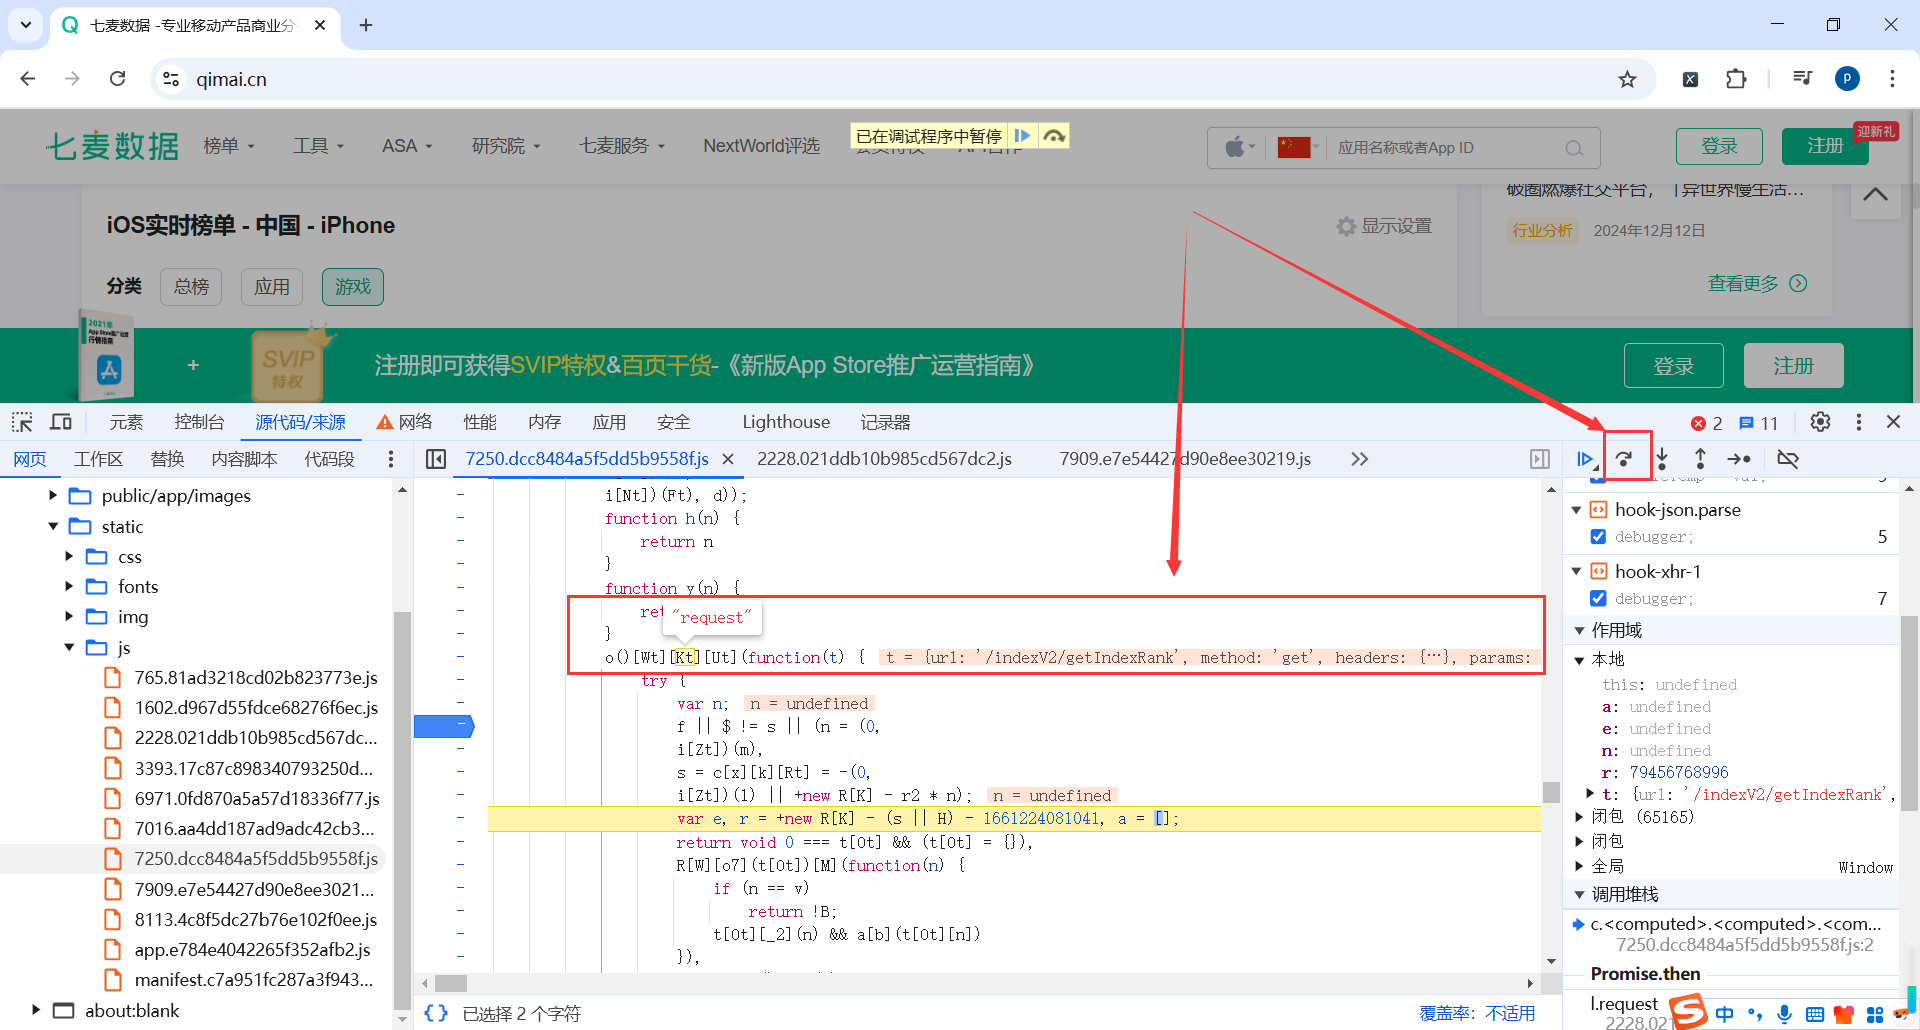Reload the qimai.cn page
The image size is (1920, 1030).
[x=117, y=79]
